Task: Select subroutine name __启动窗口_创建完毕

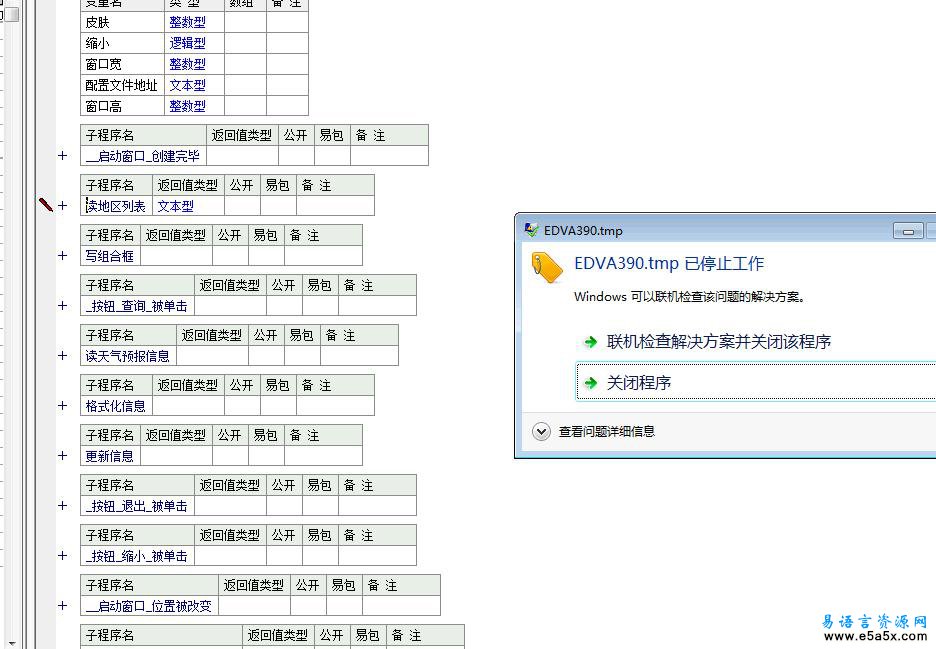Action: [143, 156]
